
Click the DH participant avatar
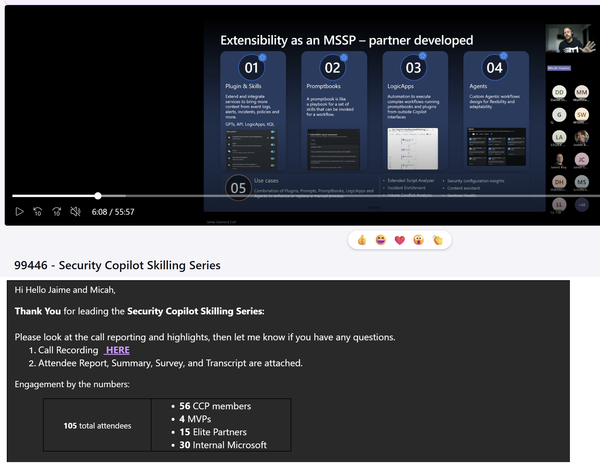pos(559,182)
